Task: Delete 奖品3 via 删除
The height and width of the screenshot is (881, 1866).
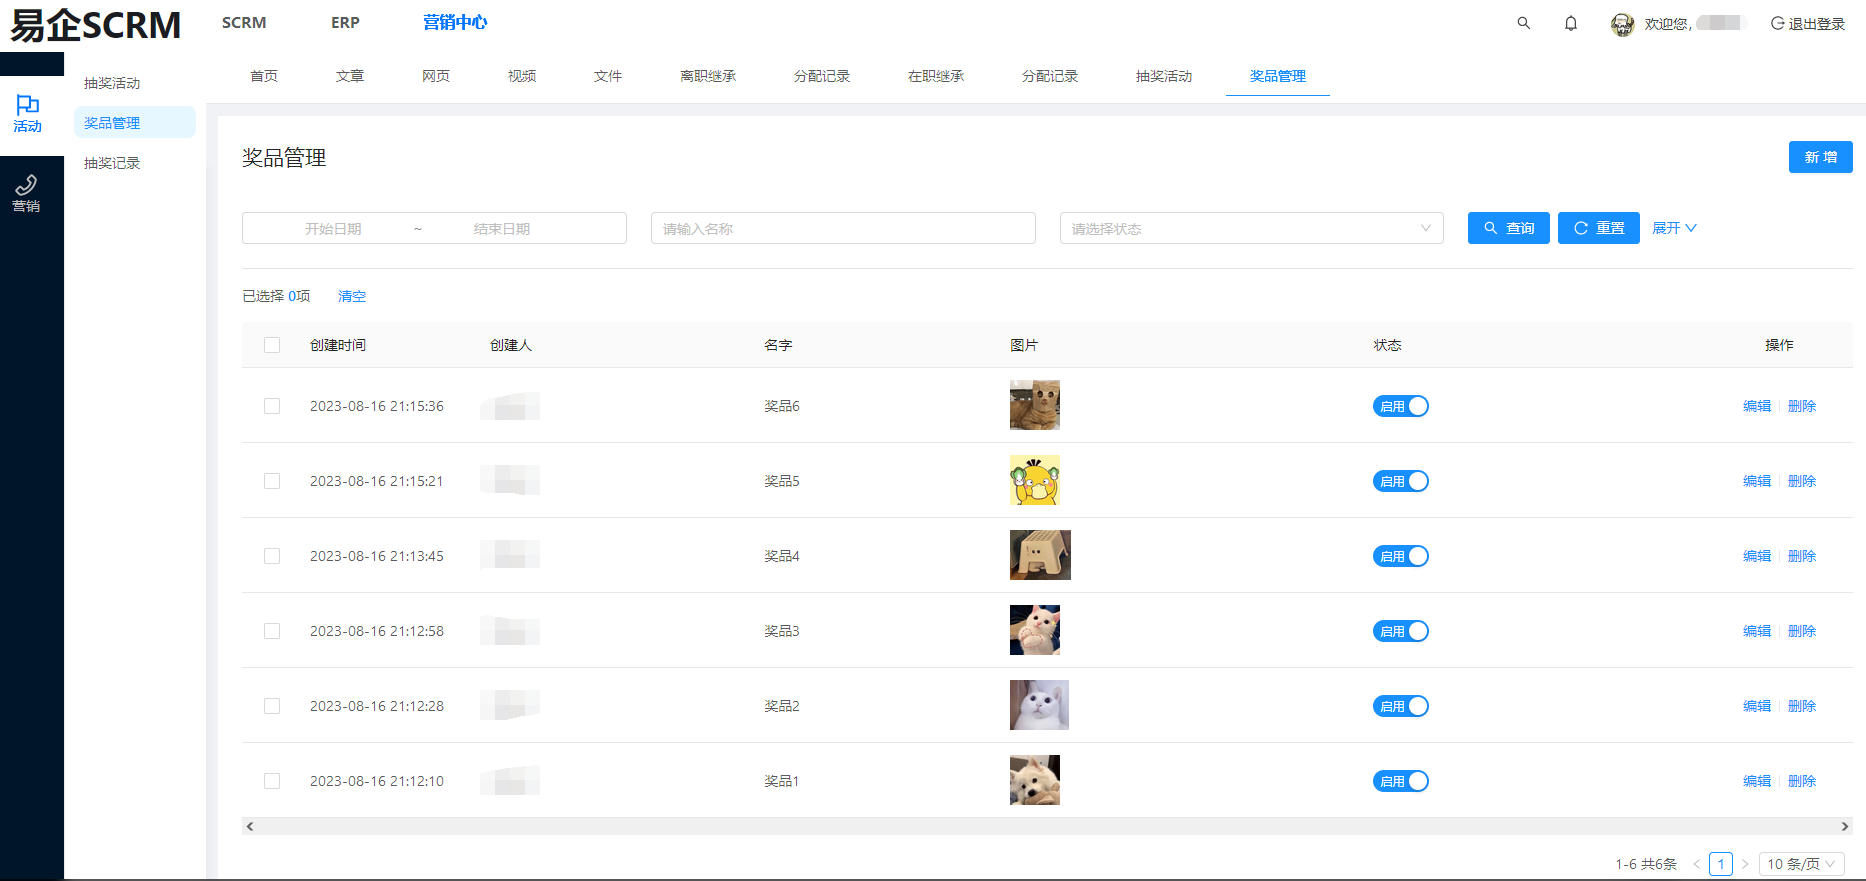Action: [x=1802, y=631]
